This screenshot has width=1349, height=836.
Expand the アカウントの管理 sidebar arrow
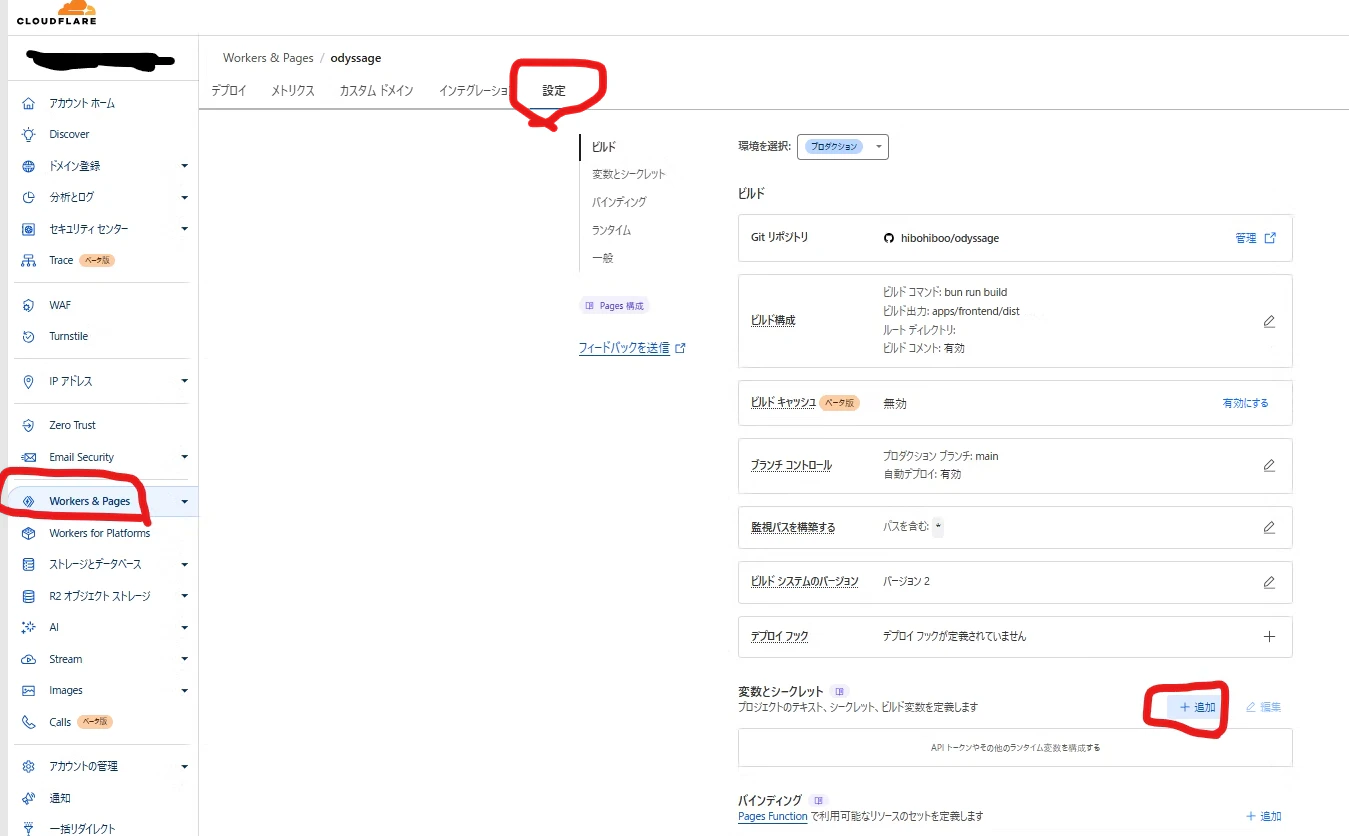[x=184, y=766]
